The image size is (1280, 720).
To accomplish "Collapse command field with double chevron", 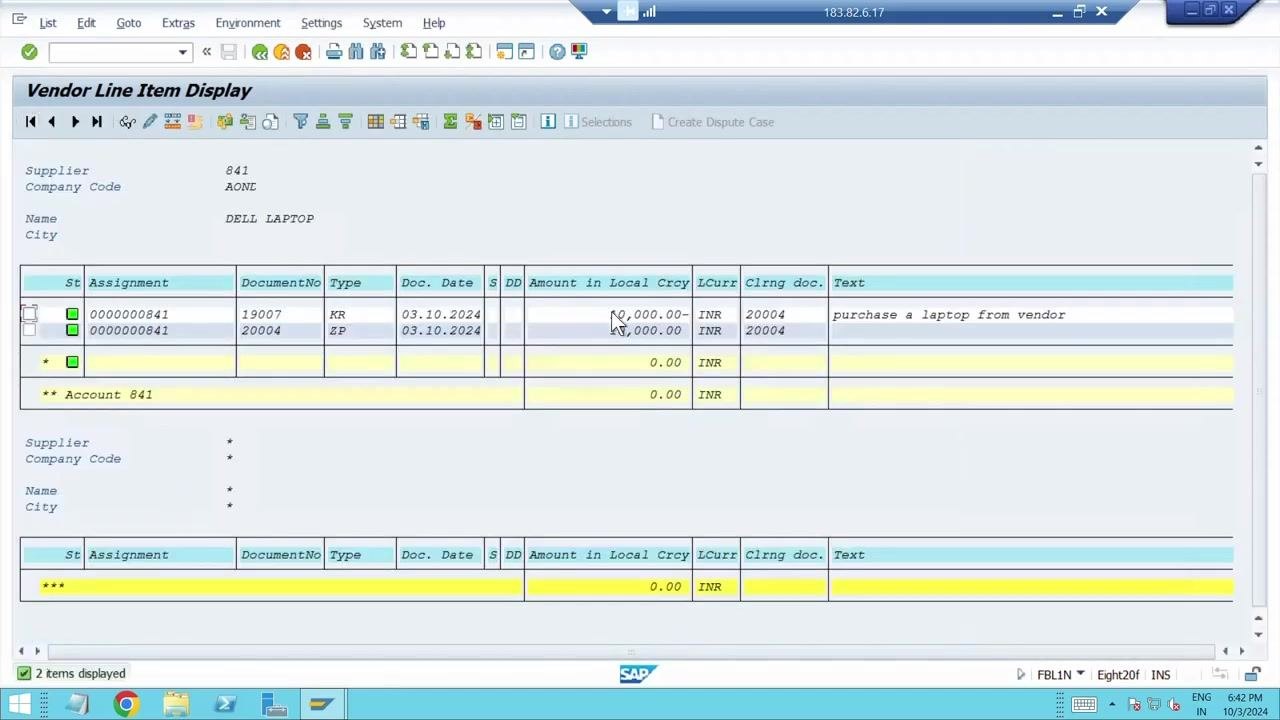I will 207,52.
